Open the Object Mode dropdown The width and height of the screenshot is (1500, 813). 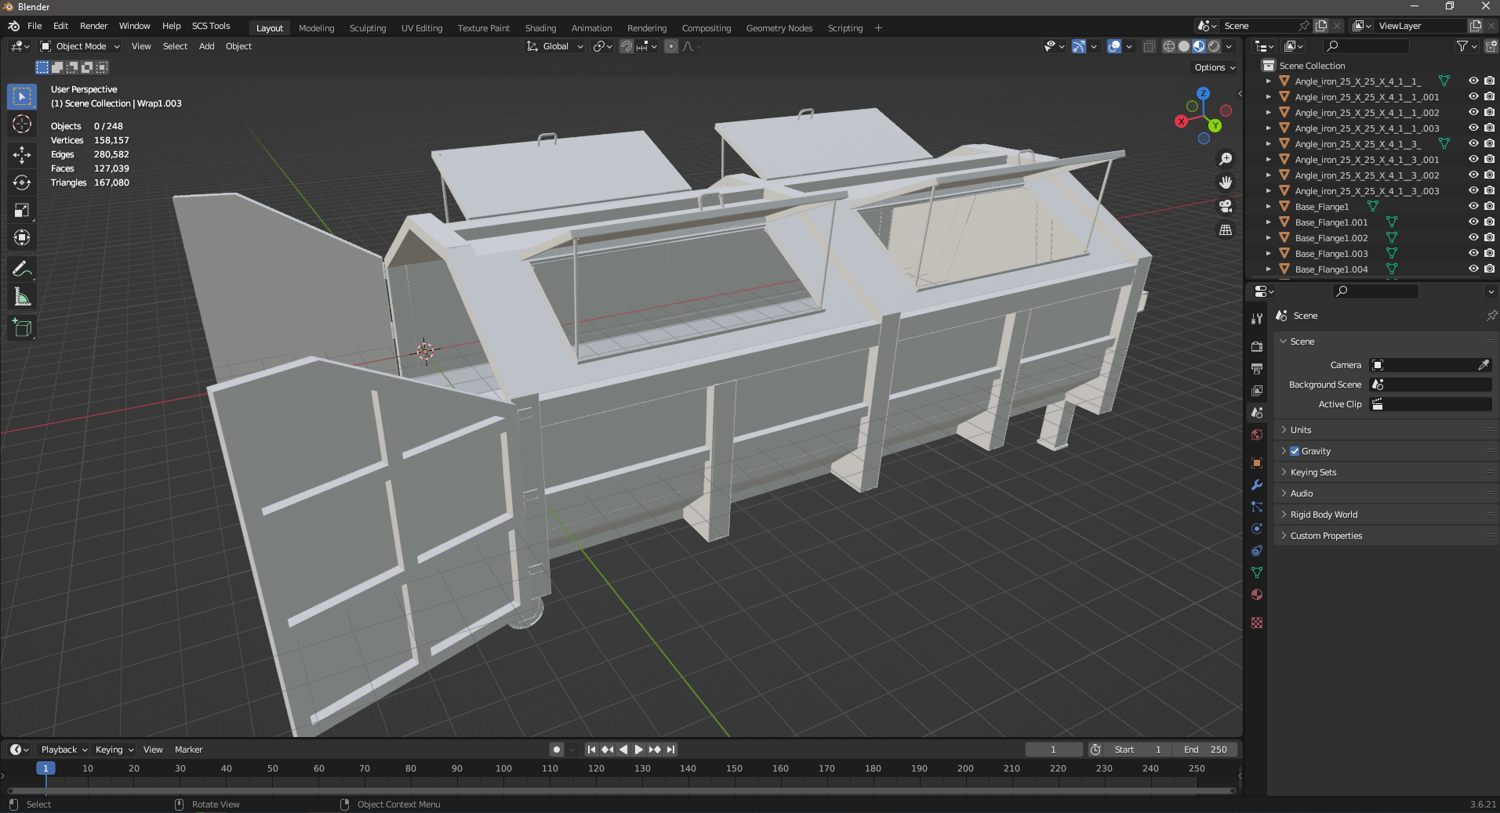coord(80,46)
